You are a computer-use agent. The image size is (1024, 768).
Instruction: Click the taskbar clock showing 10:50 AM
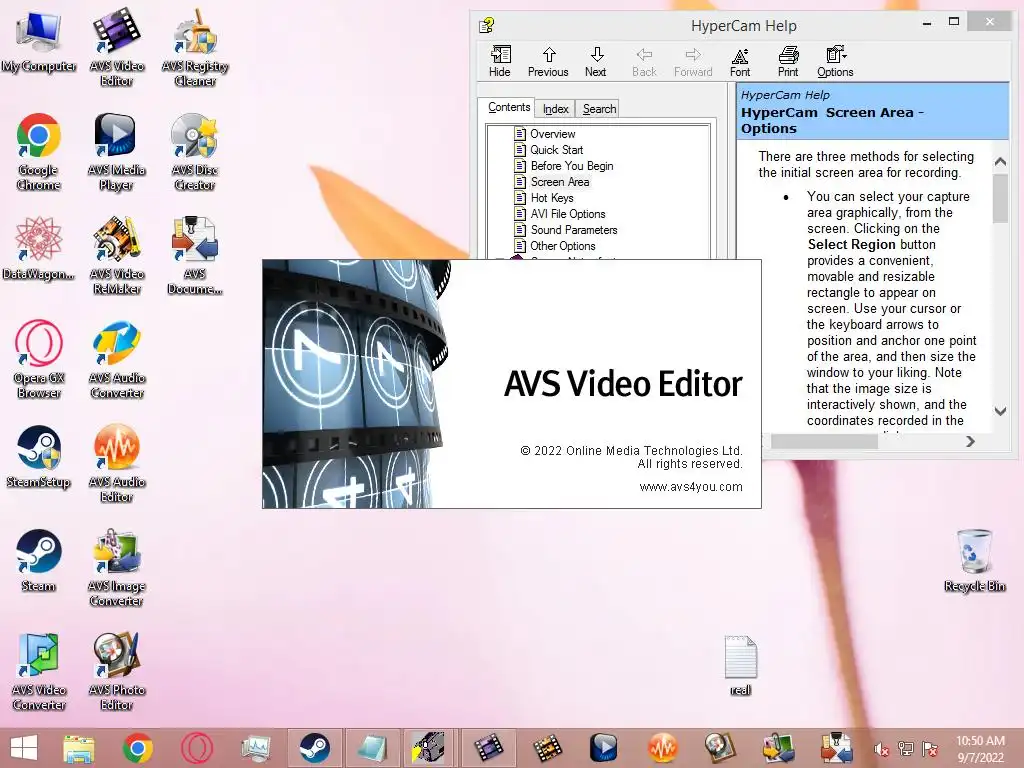tap(980, 749)
